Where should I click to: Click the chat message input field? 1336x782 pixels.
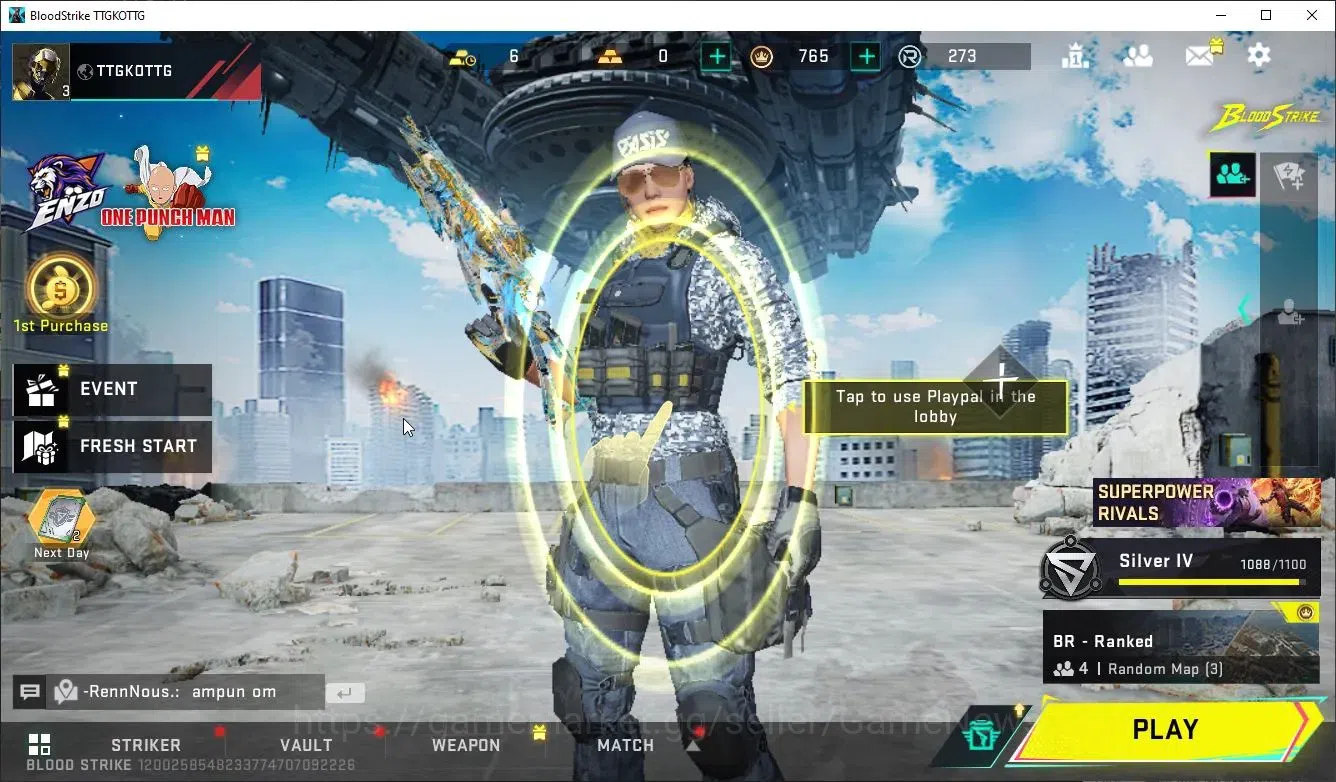187,692
